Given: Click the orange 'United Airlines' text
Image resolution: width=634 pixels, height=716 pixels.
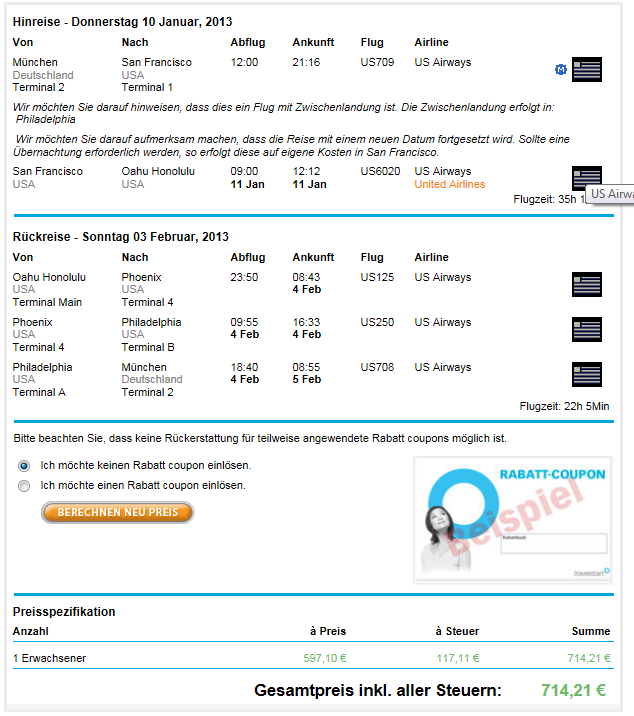Looking at the screenshot, I should [x=449, y=184].
